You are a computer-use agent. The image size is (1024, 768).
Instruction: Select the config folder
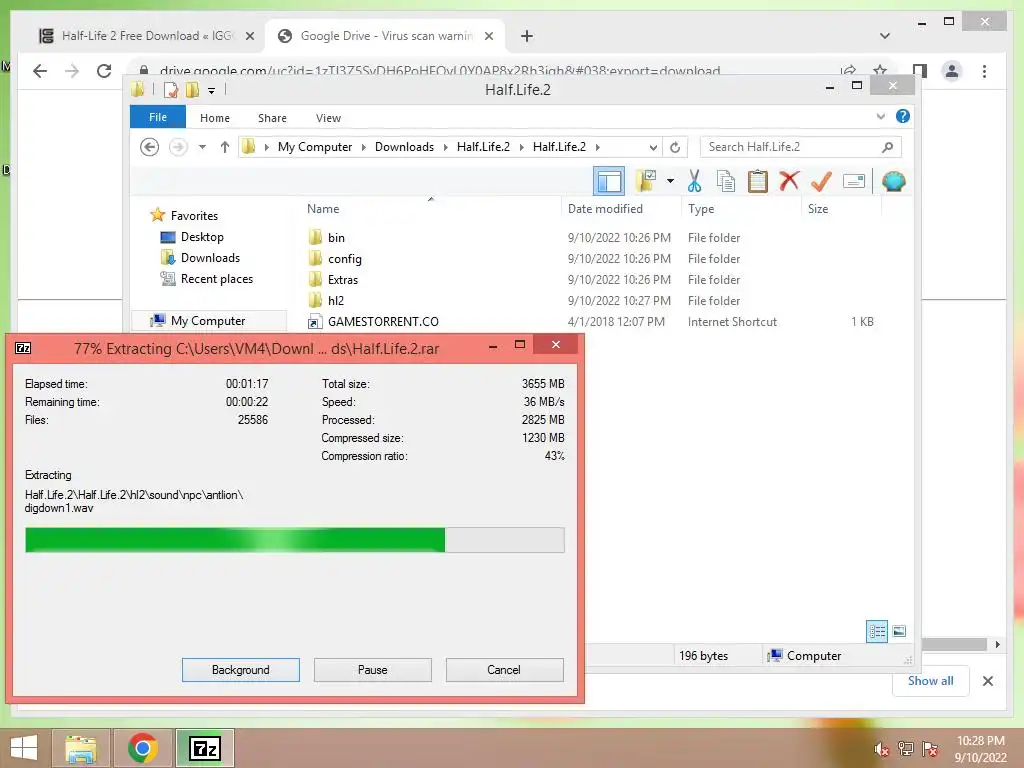click(344, 259)
